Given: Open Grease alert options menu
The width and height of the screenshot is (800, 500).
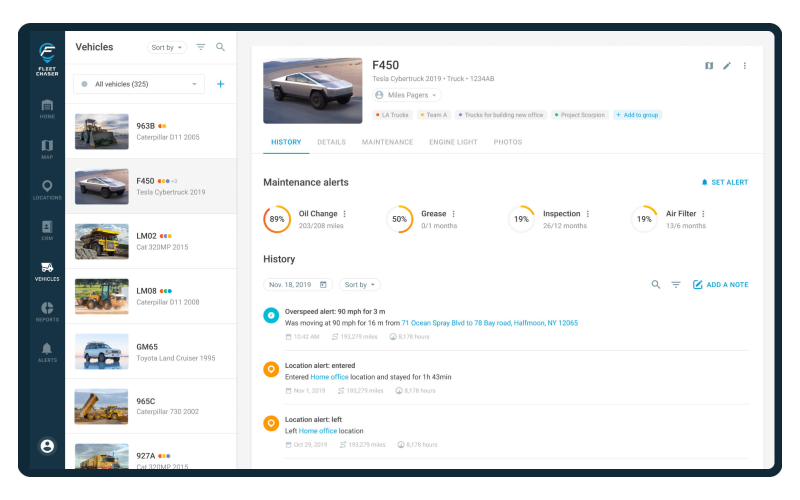Looking at the screenshot, I should [453, 214].
